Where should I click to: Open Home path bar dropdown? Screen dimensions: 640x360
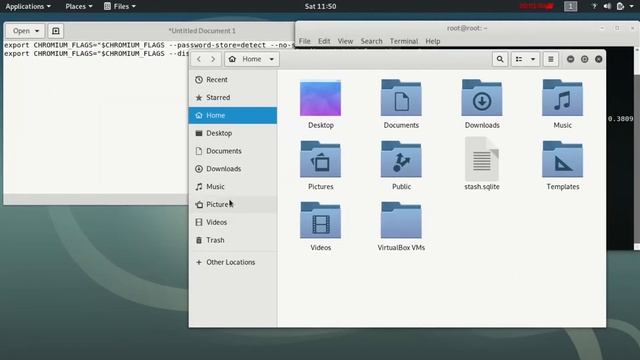[271, 59]
